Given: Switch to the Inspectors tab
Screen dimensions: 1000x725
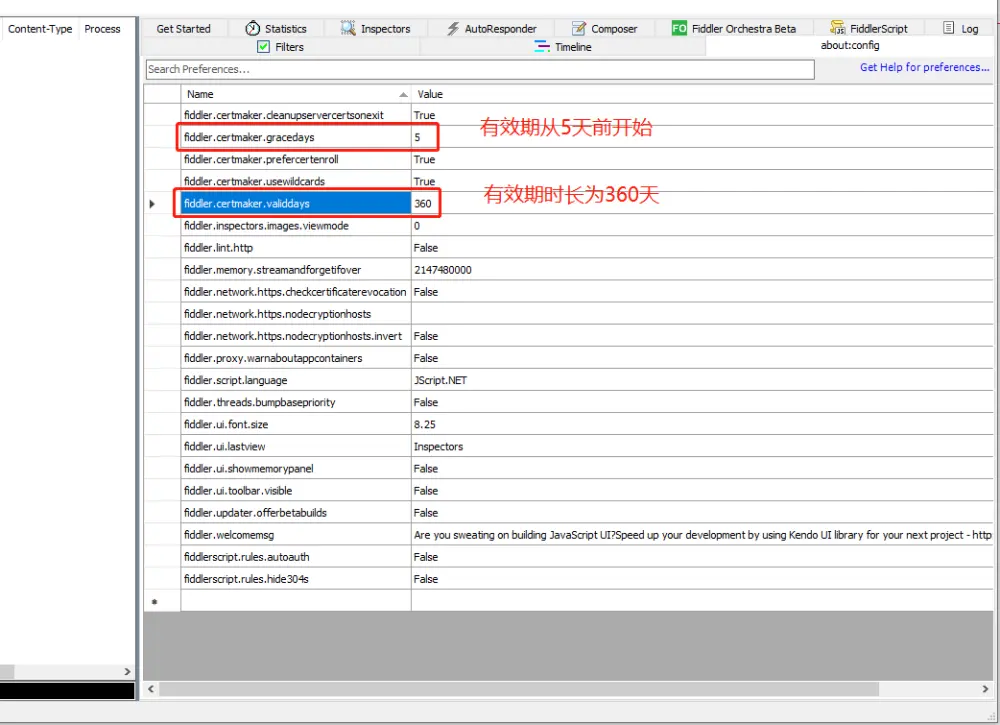Looking at the screenshot, I should coord(376,29).
